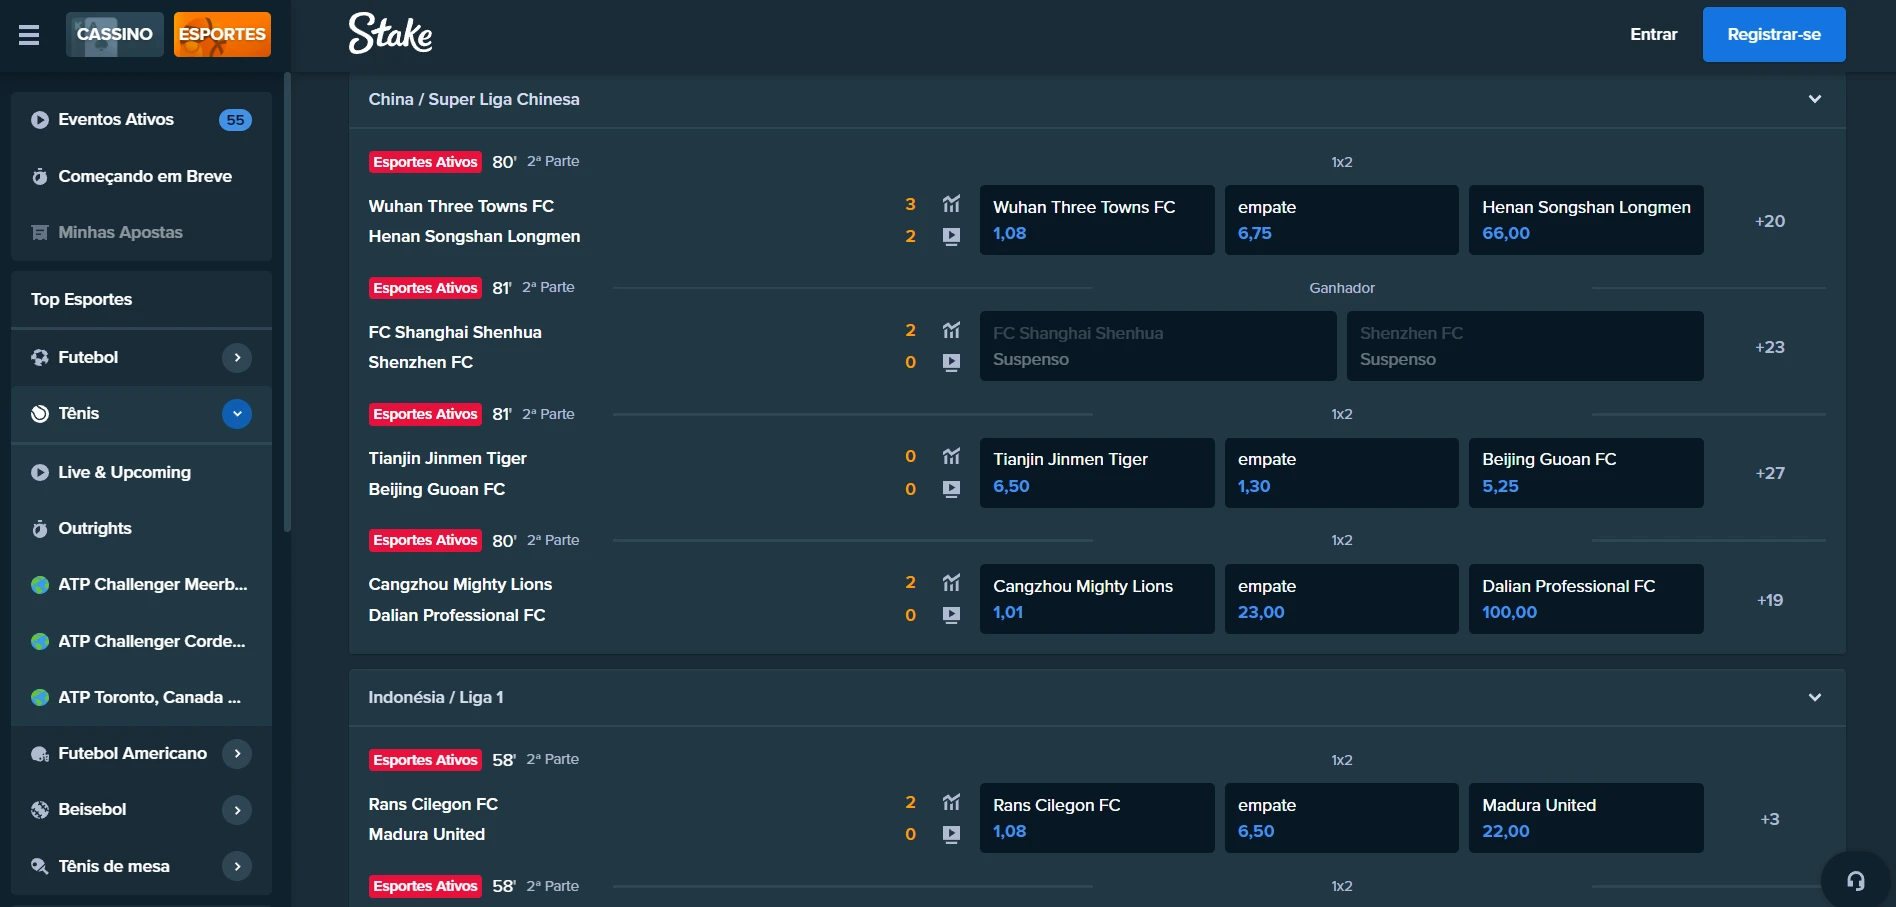Show +20 more markets for Wuhan match

pos(1769,221)
